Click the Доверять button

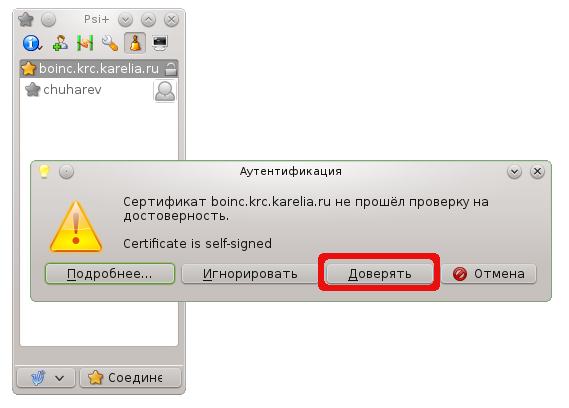[x=380, y=273]
